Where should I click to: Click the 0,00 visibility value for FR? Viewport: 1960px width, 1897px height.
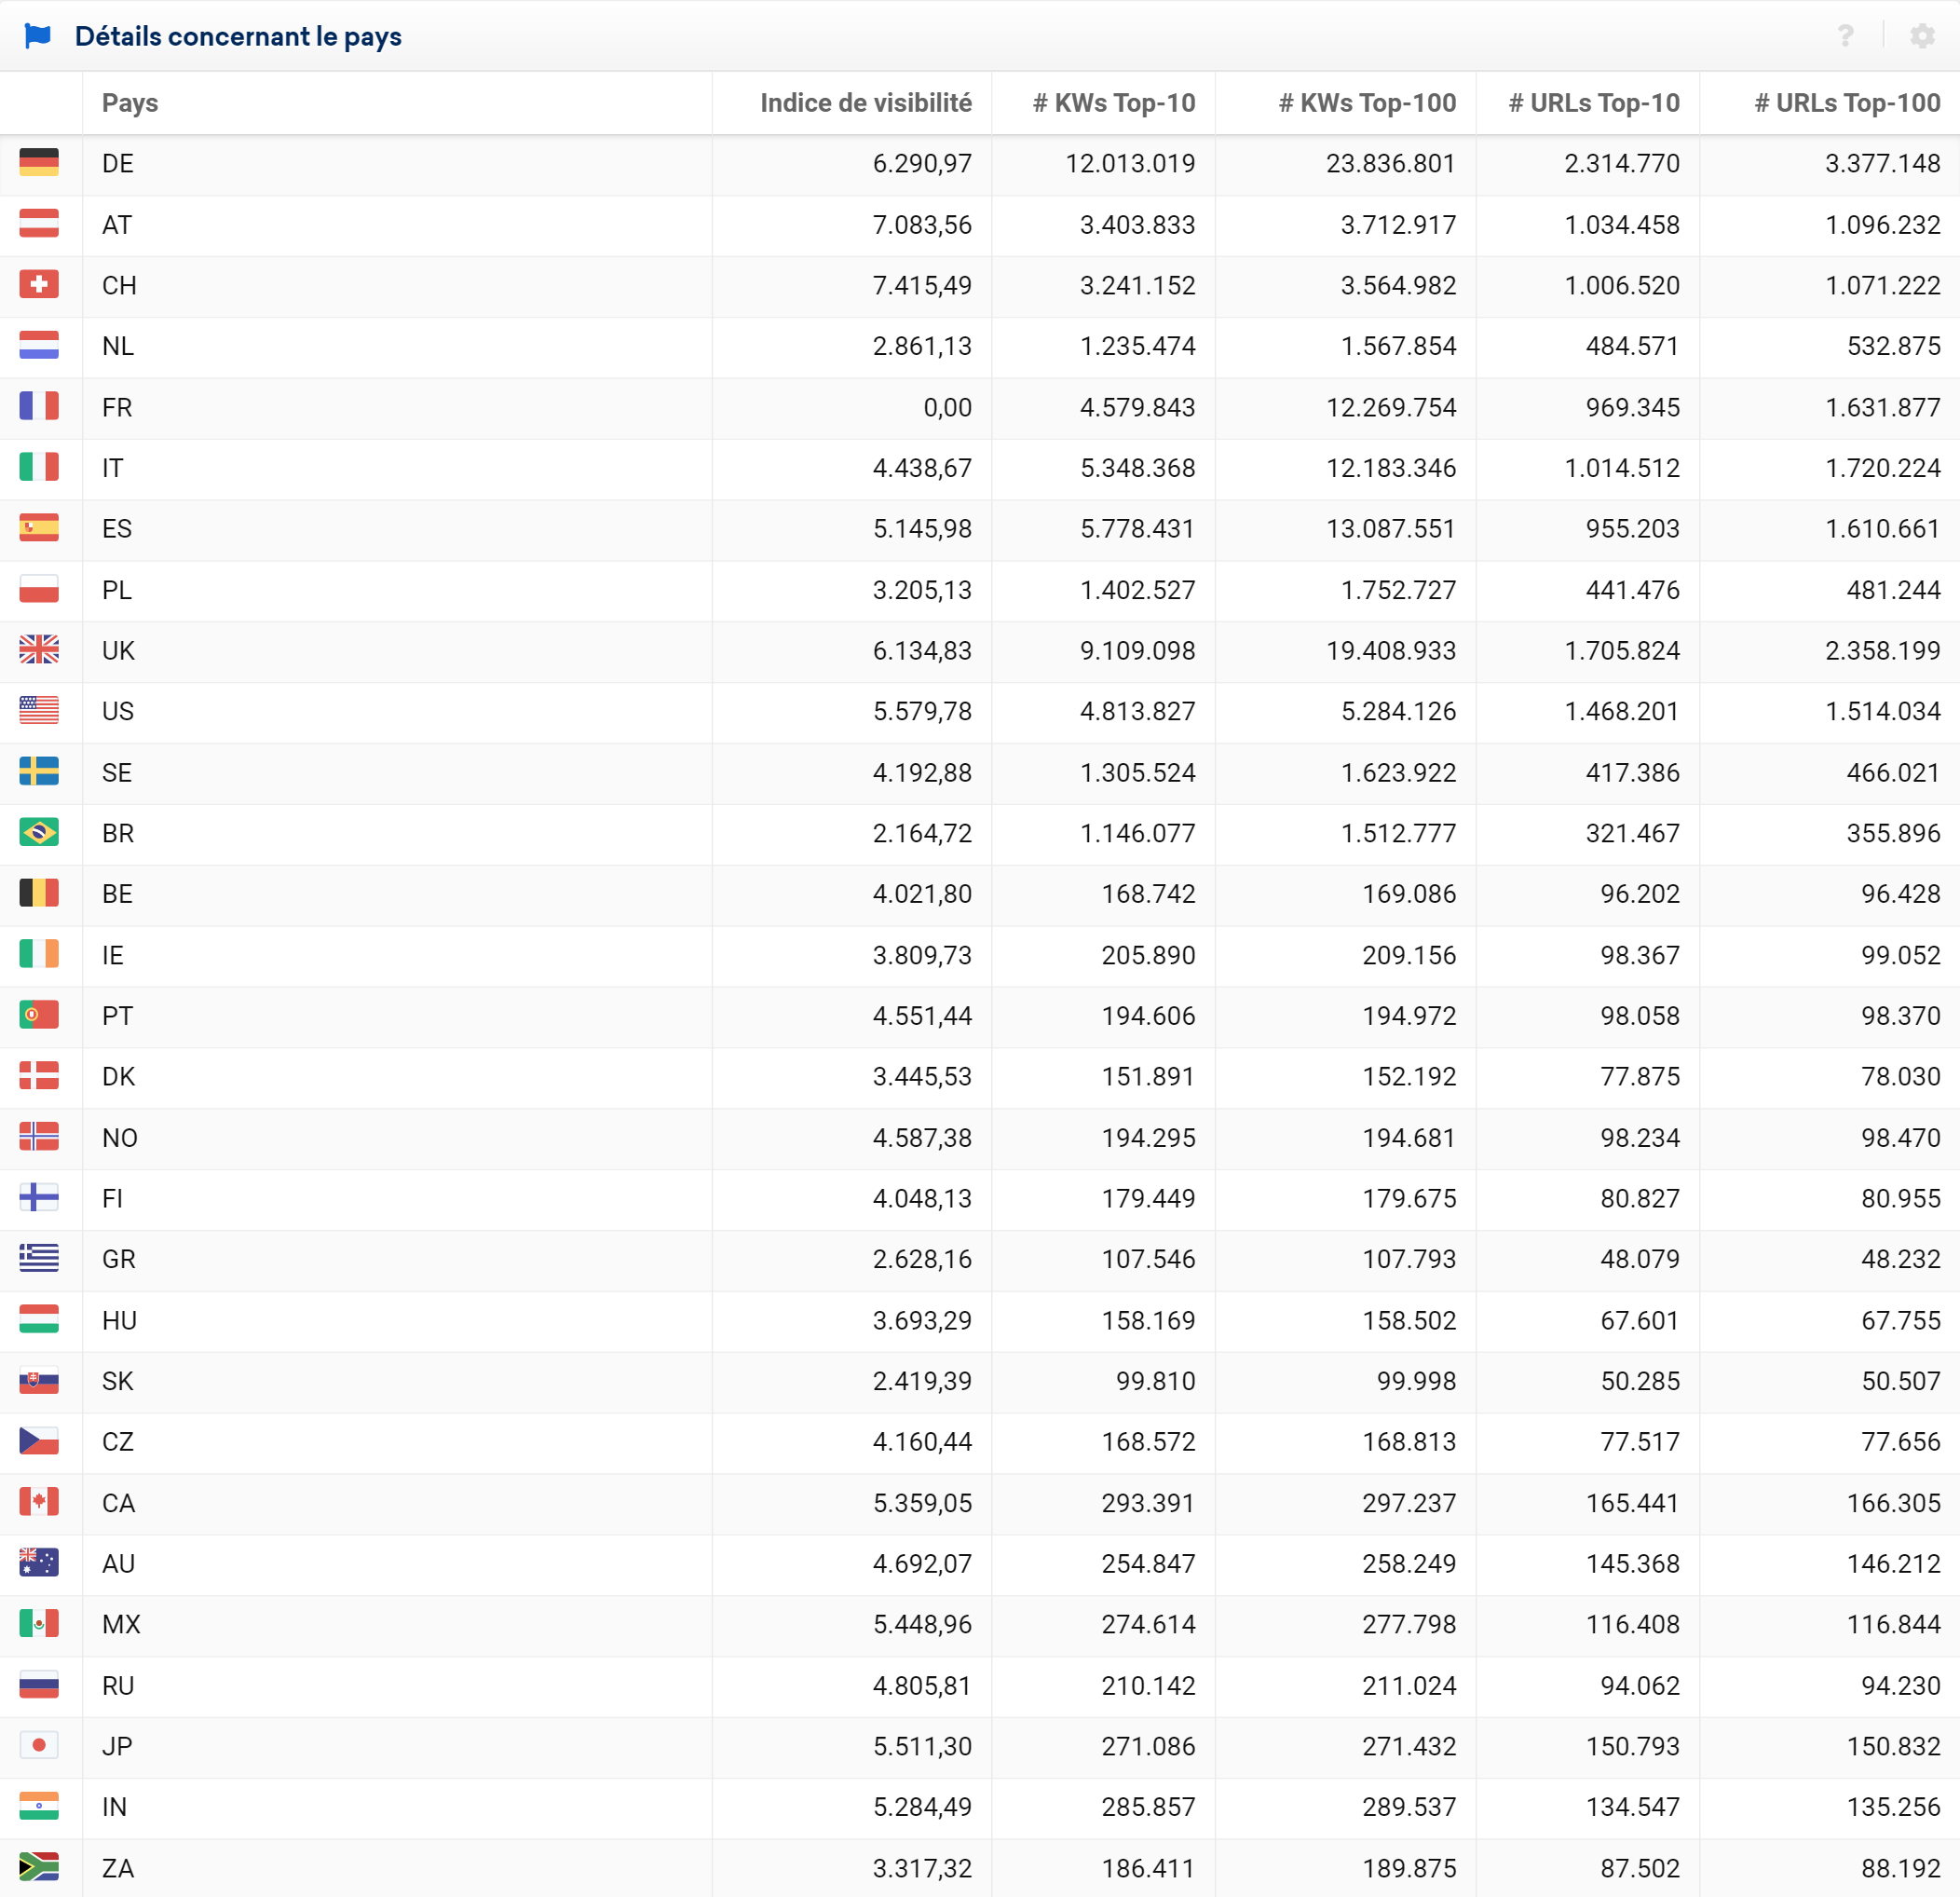pyautogui.click(x=947, y=407)
